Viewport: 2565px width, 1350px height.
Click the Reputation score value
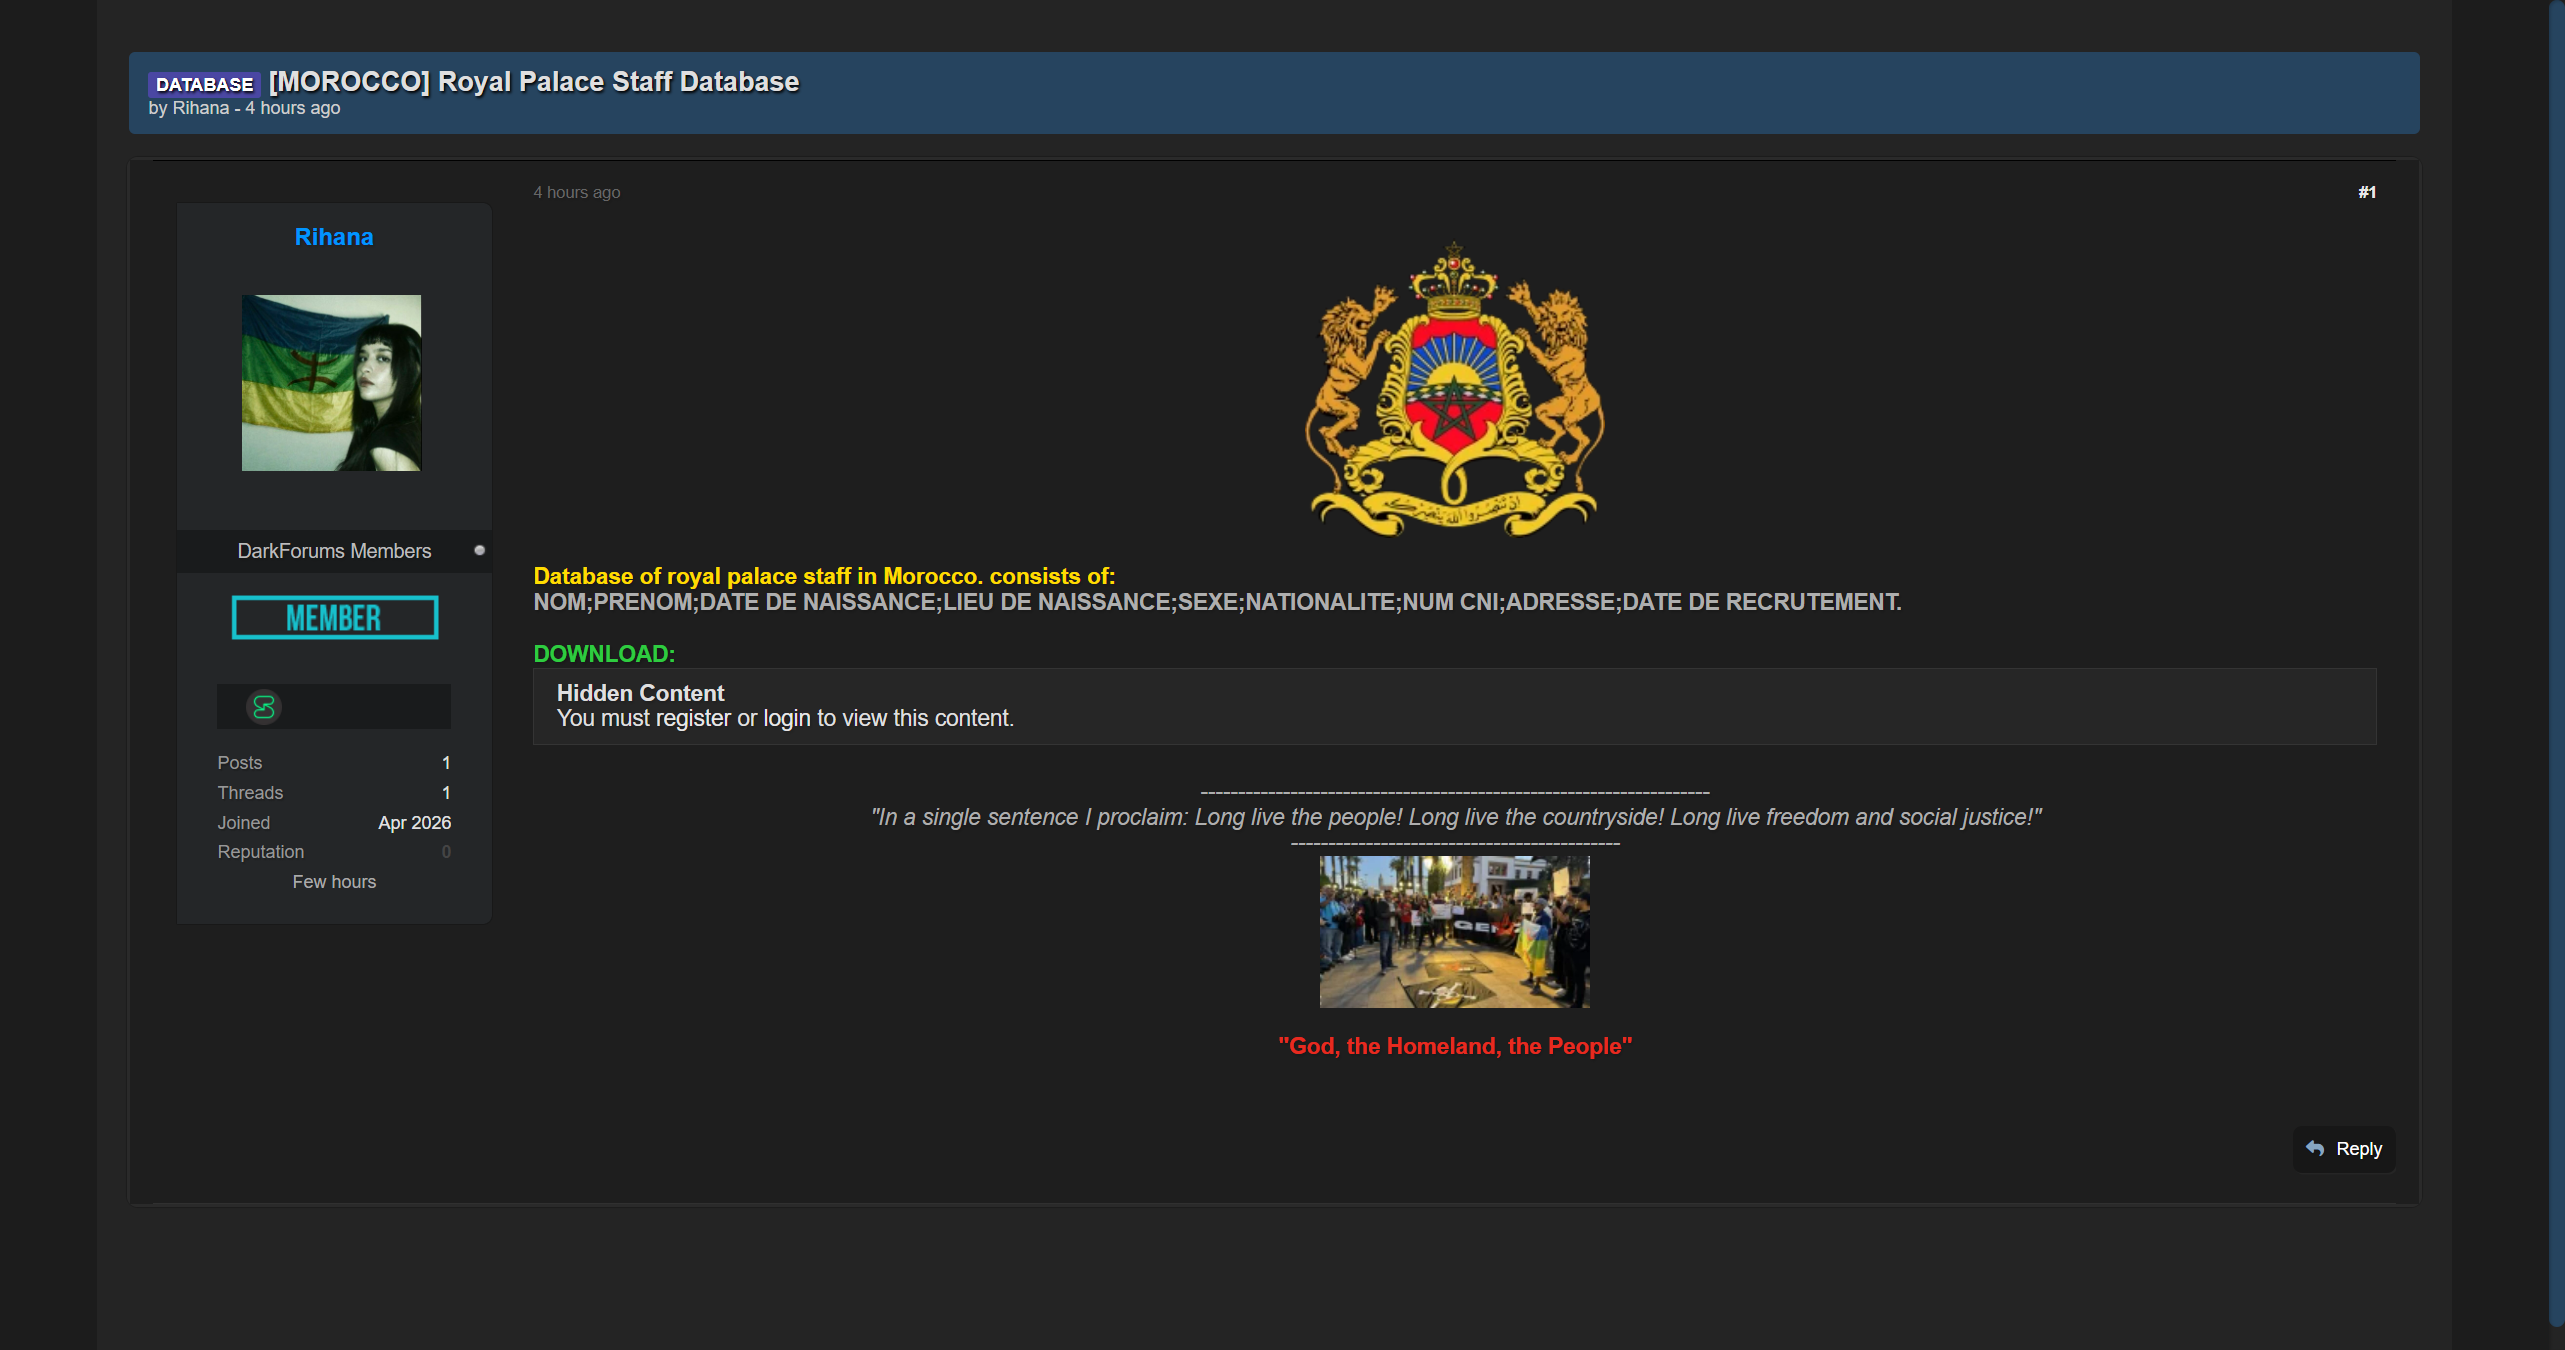(x=446, y=852)
